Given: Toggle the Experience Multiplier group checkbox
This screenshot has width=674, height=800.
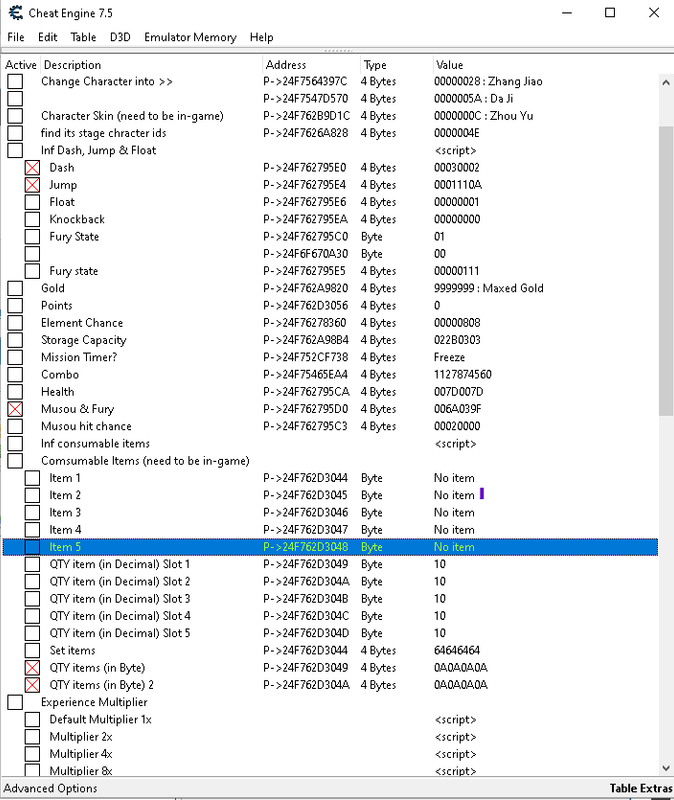Looking at the screenshot, I should (x=15, y=703).
